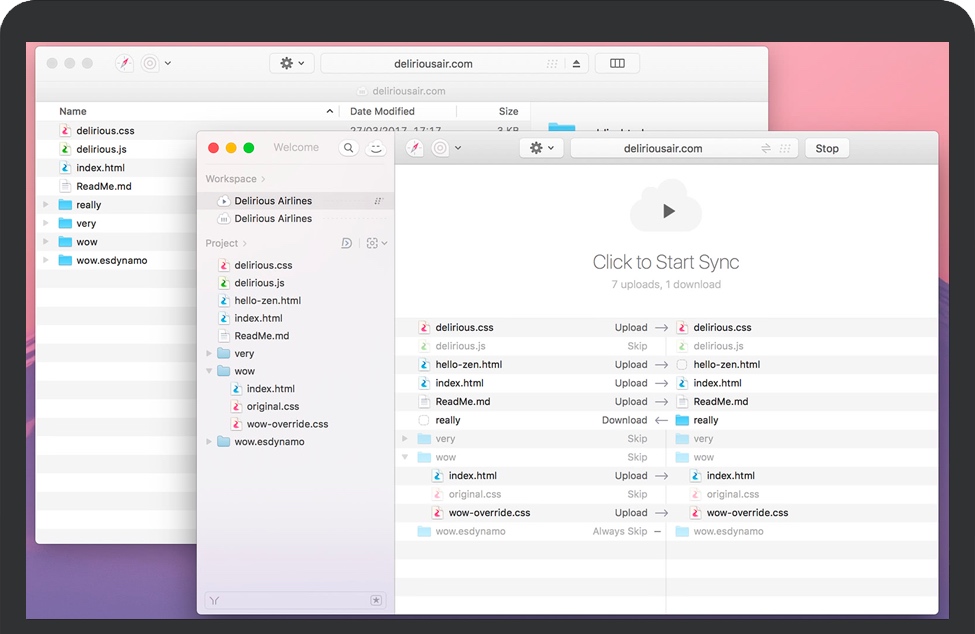Viewport: 975px width, 634px height.
Task: Click the D icon in the Project header
Action: pyautogui.click(x=346, y=243)
